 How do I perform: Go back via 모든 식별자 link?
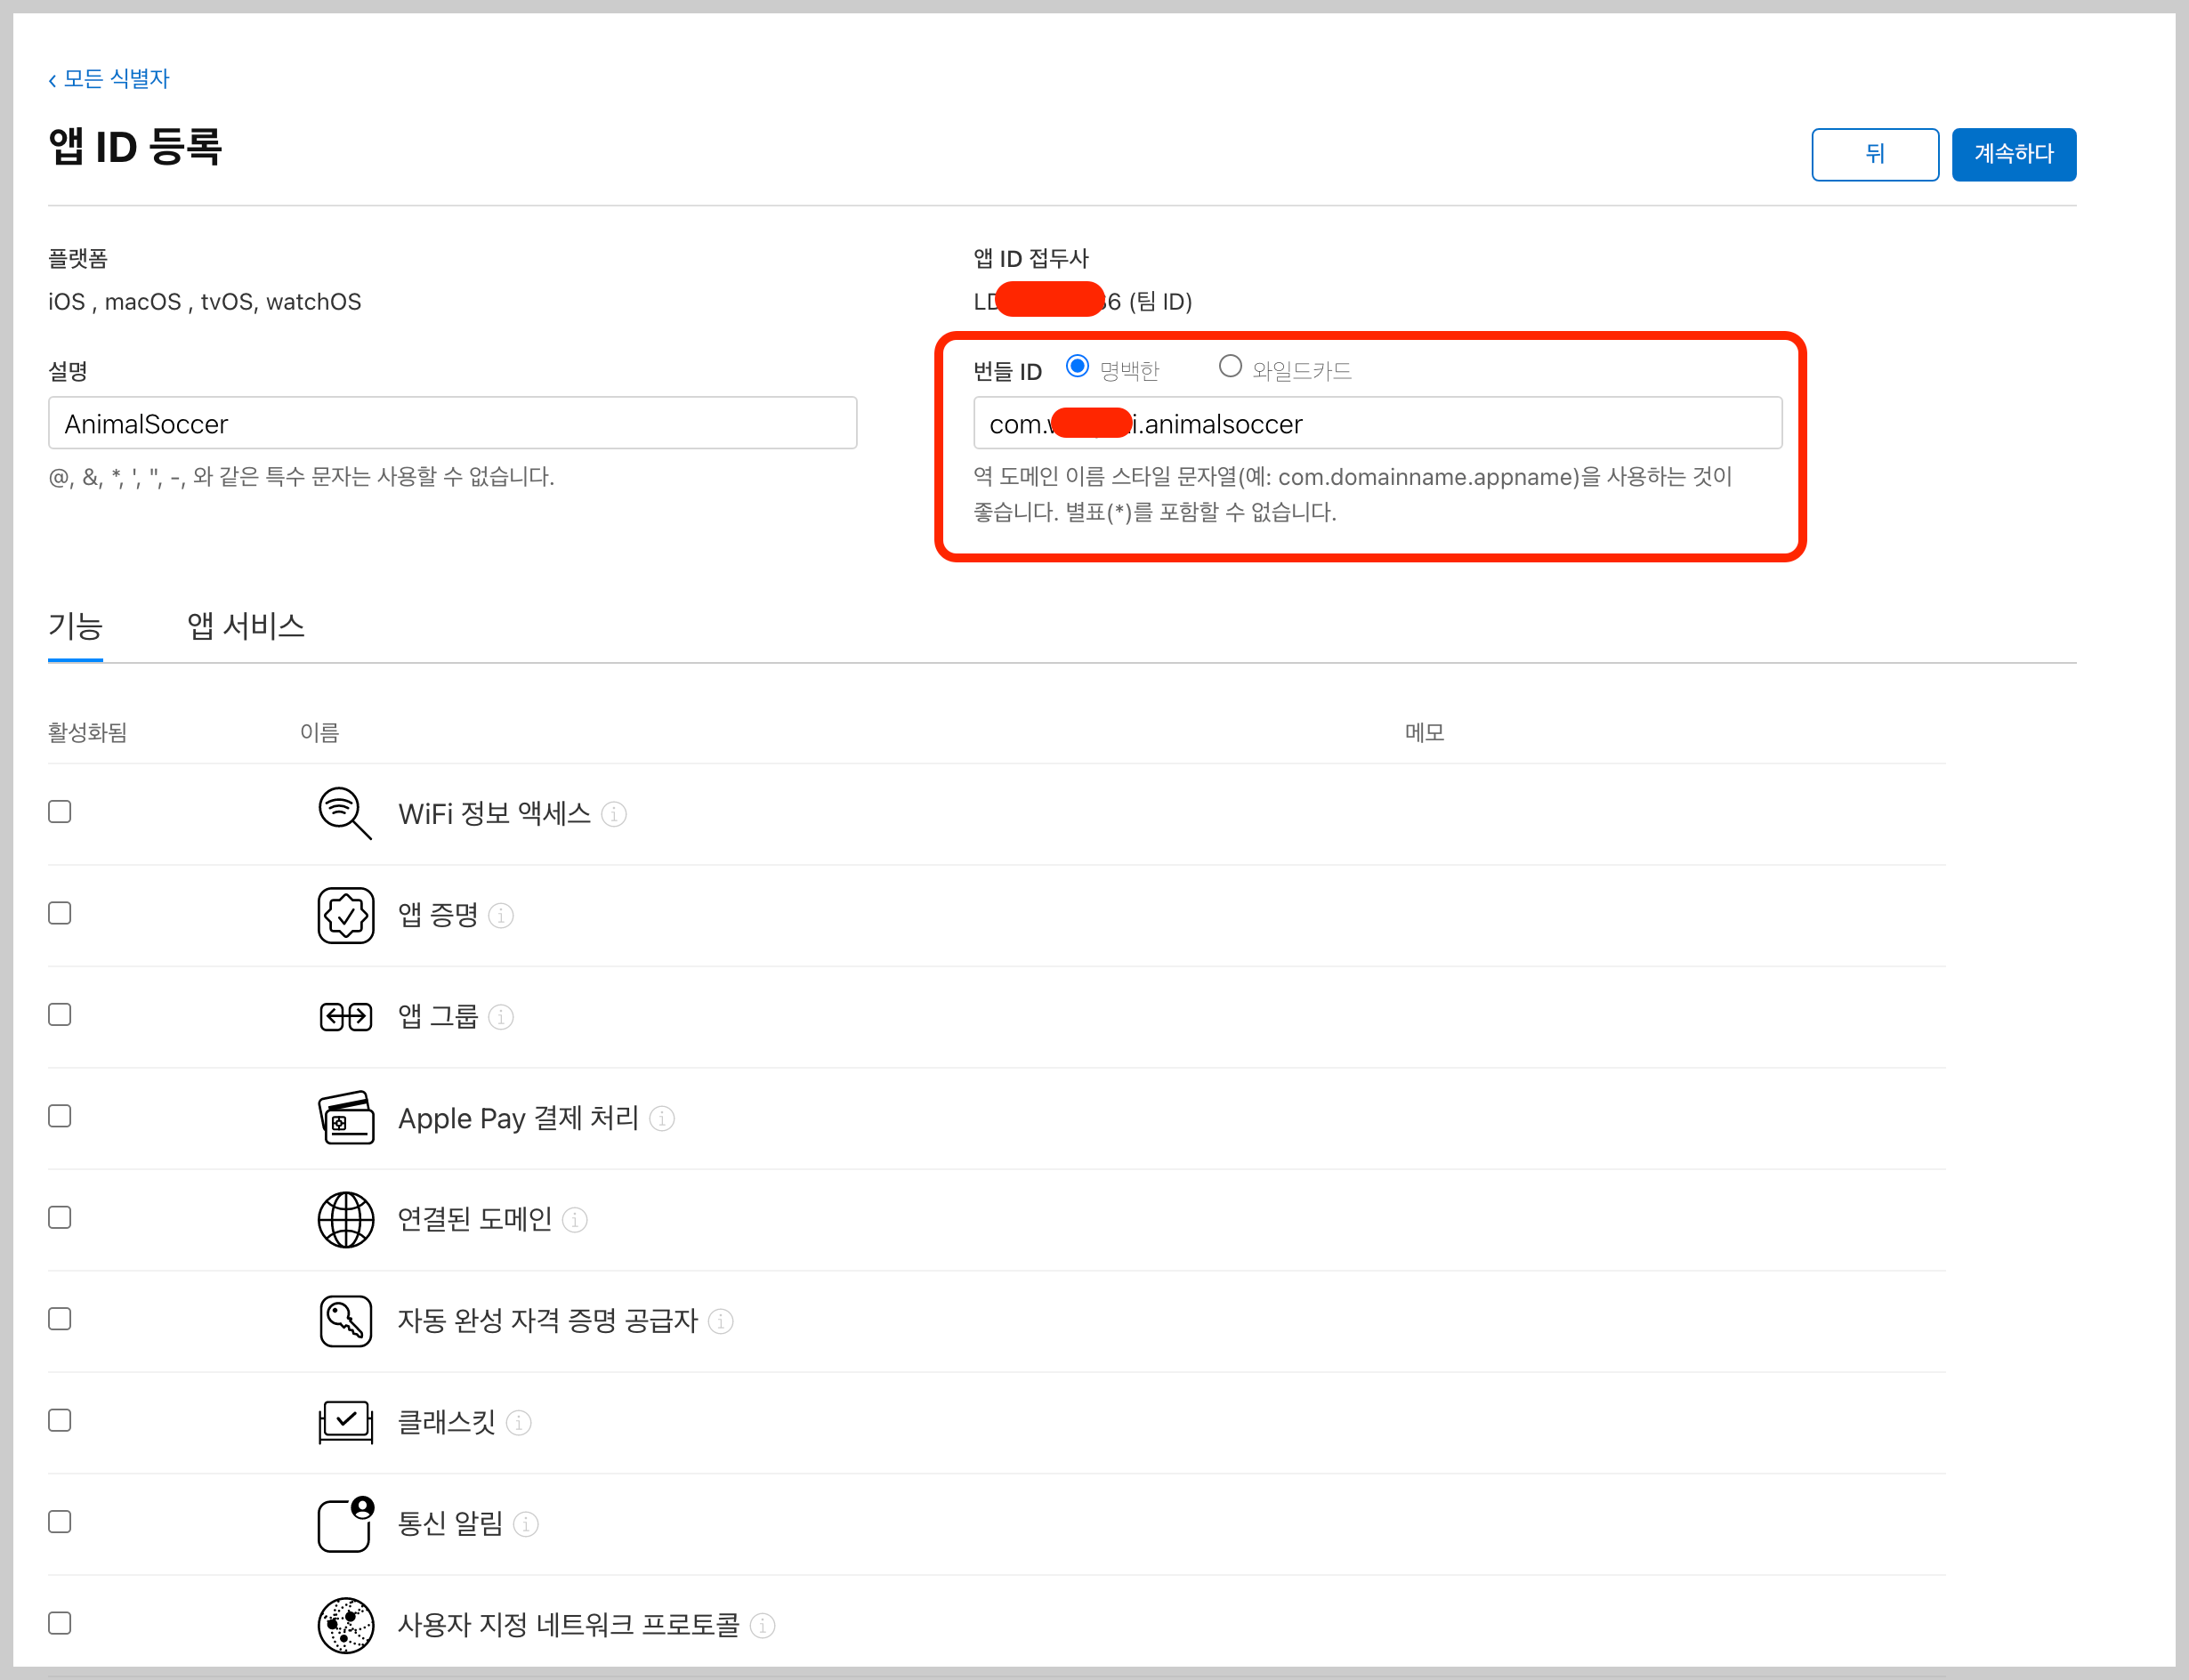click(109, 79)
